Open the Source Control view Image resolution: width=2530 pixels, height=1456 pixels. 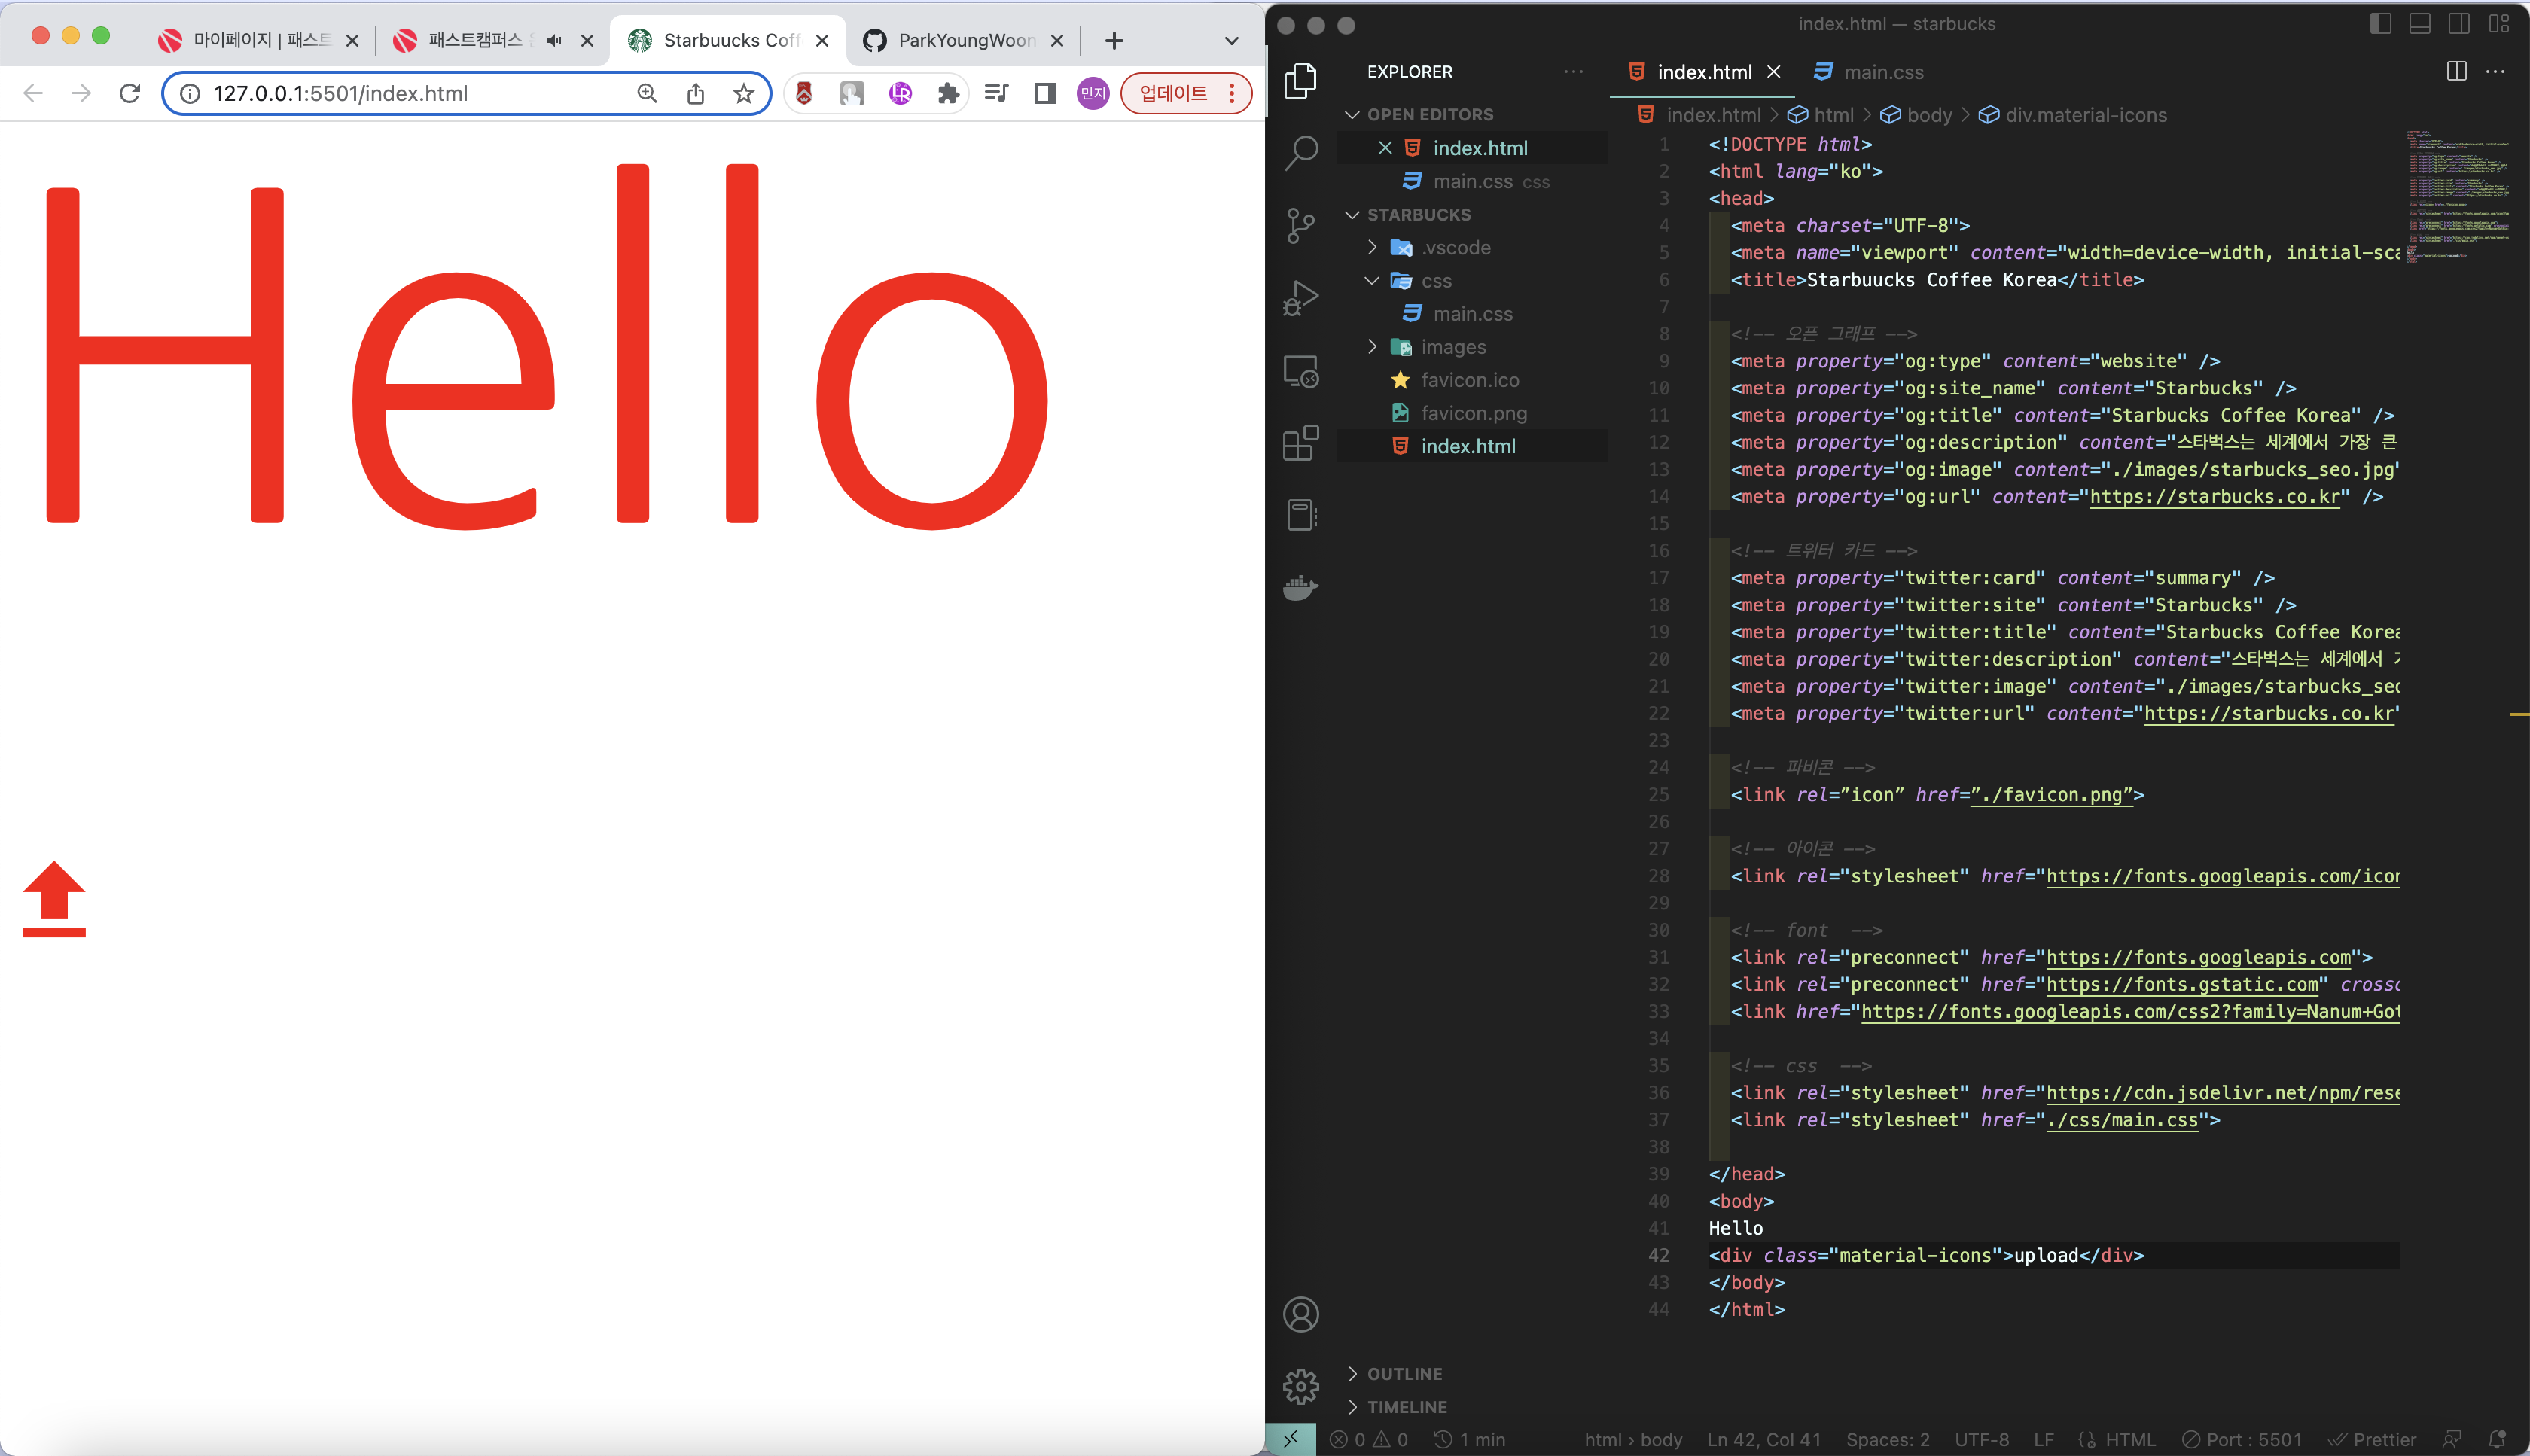(1301, 225)
